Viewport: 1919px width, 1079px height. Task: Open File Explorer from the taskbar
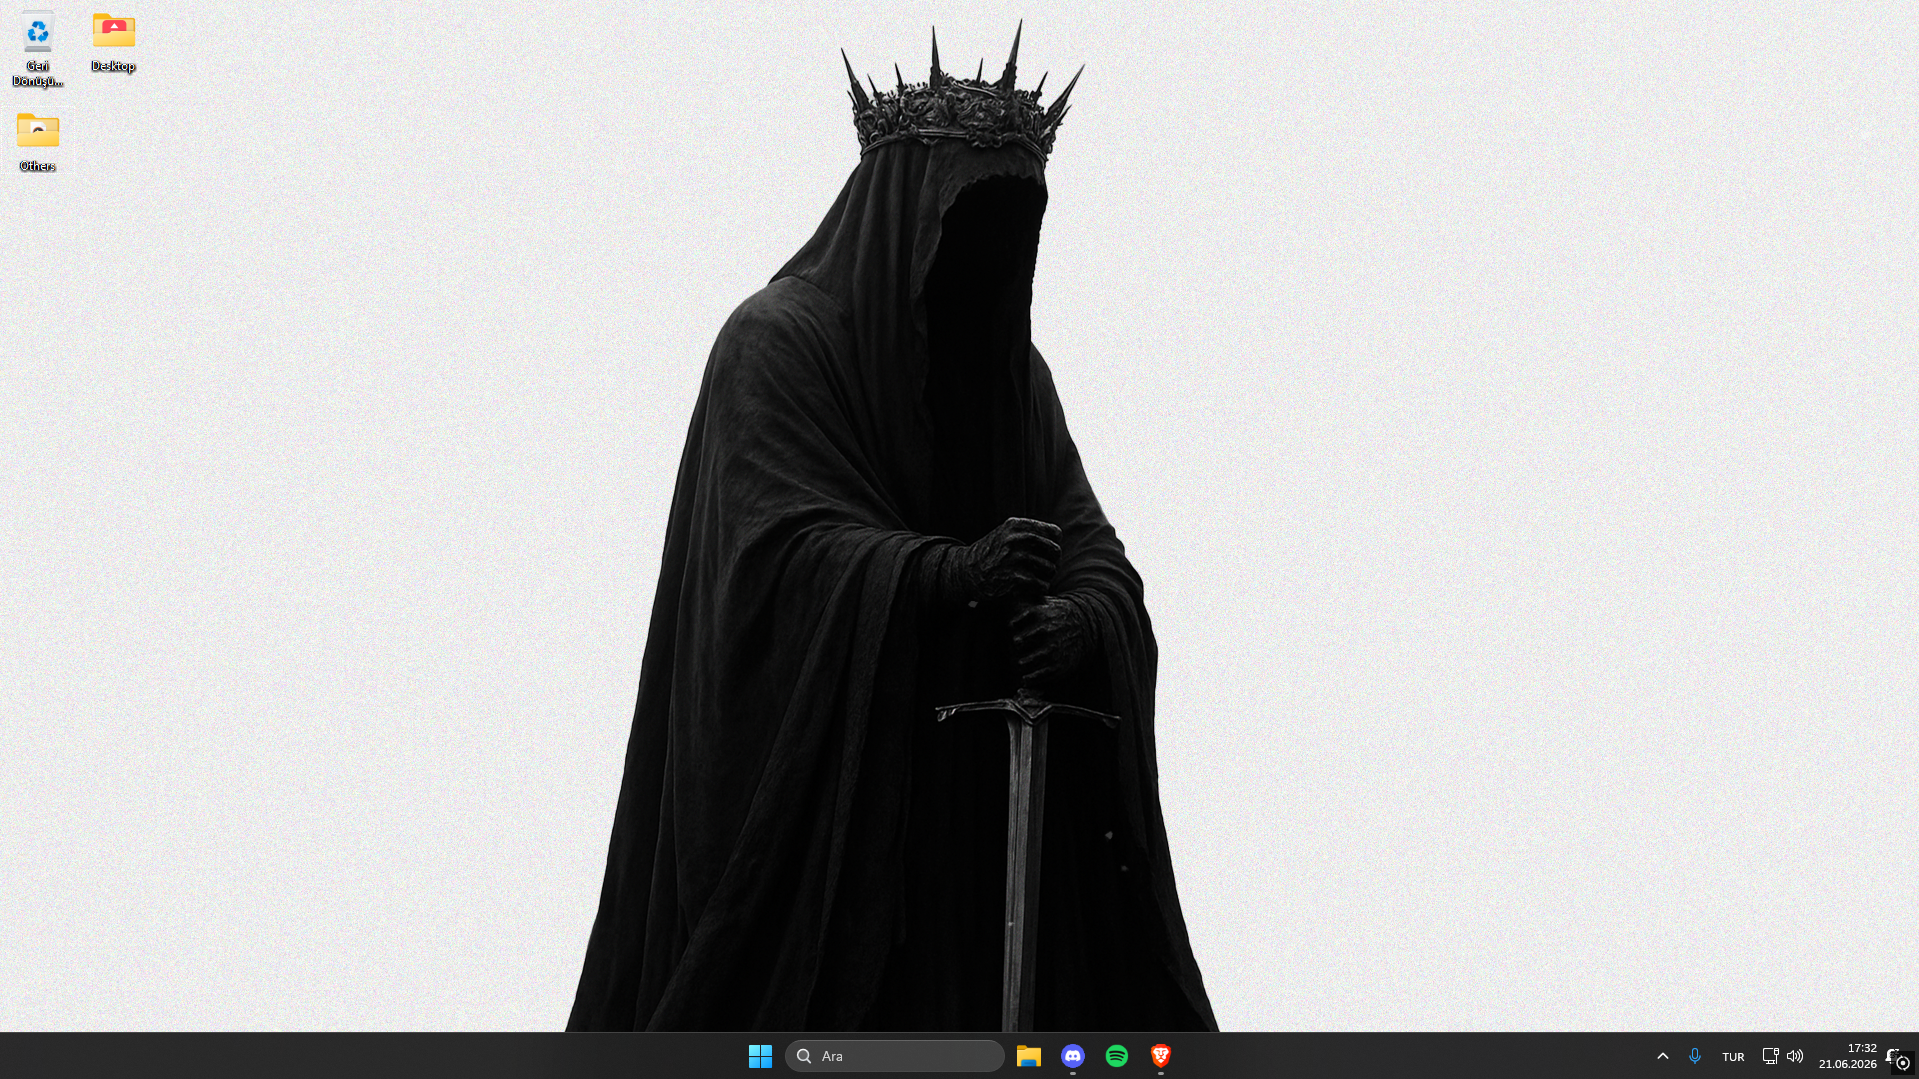click(1029, 1056)
